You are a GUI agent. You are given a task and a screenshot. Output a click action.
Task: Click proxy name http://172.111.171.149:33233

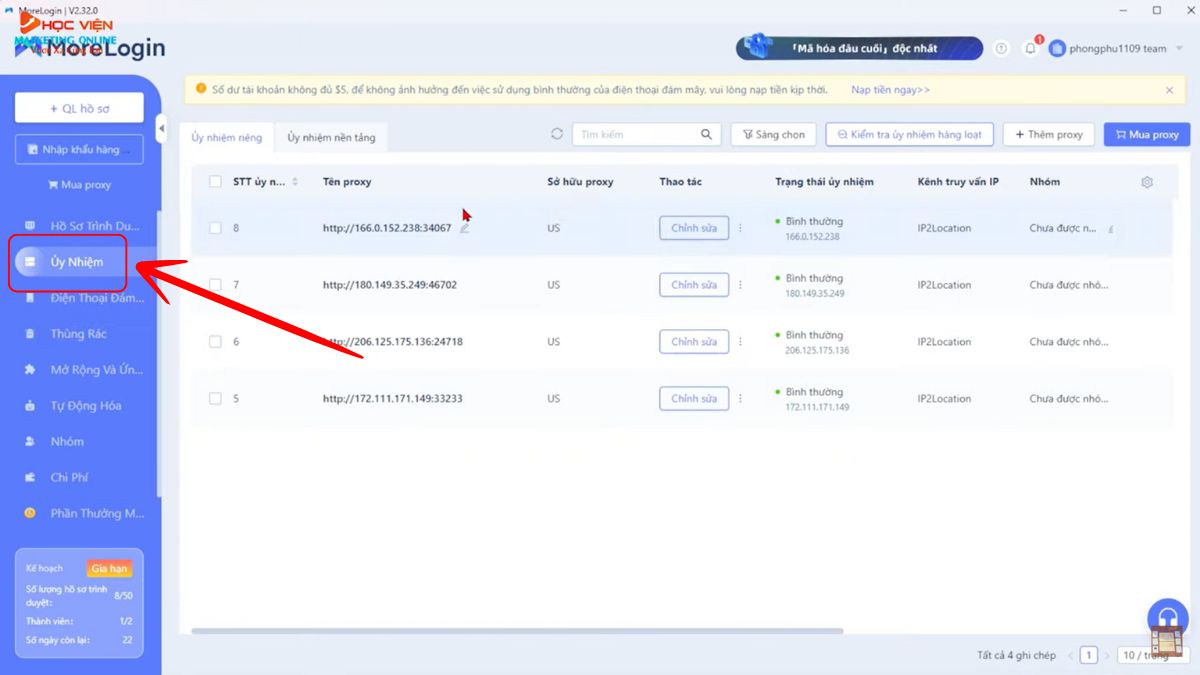tap(392, 399)
